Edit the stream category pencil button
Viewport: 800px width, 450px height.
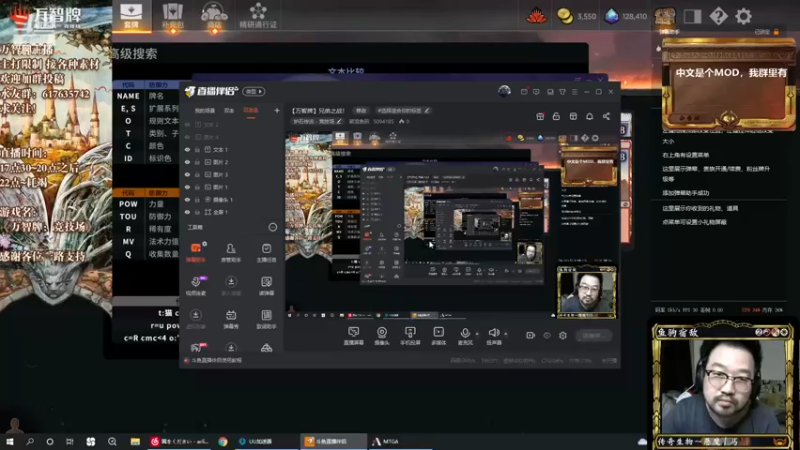click(339, 121)
